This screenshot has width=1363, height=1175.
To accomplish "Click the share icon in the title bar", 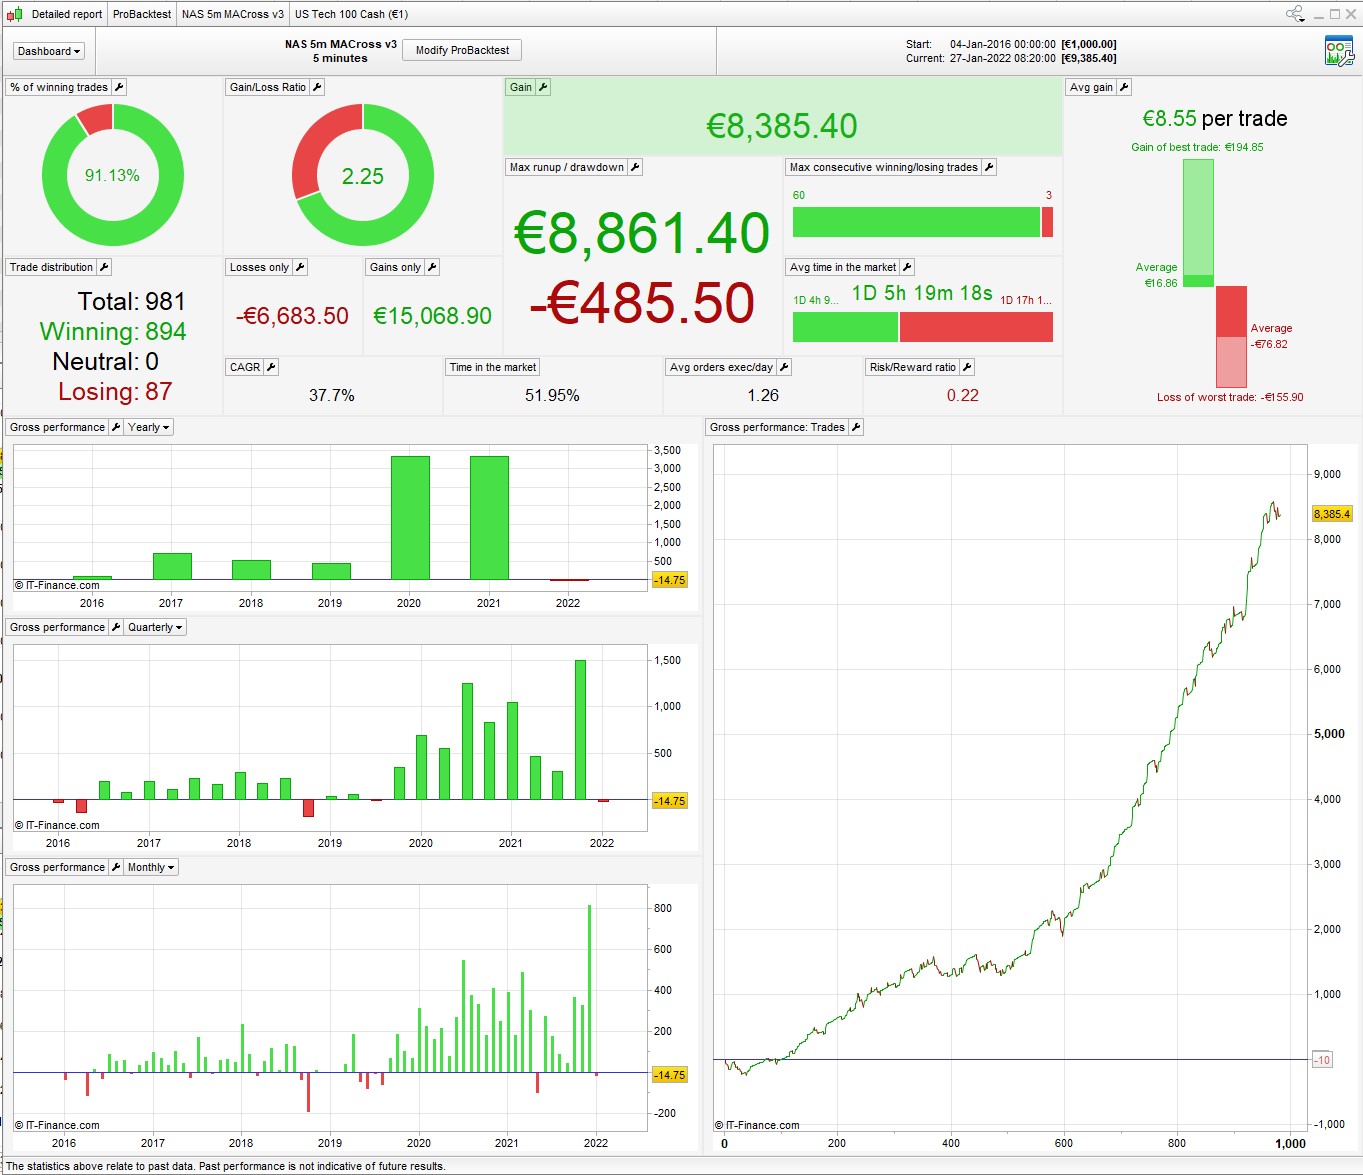I will [1295, 13].
